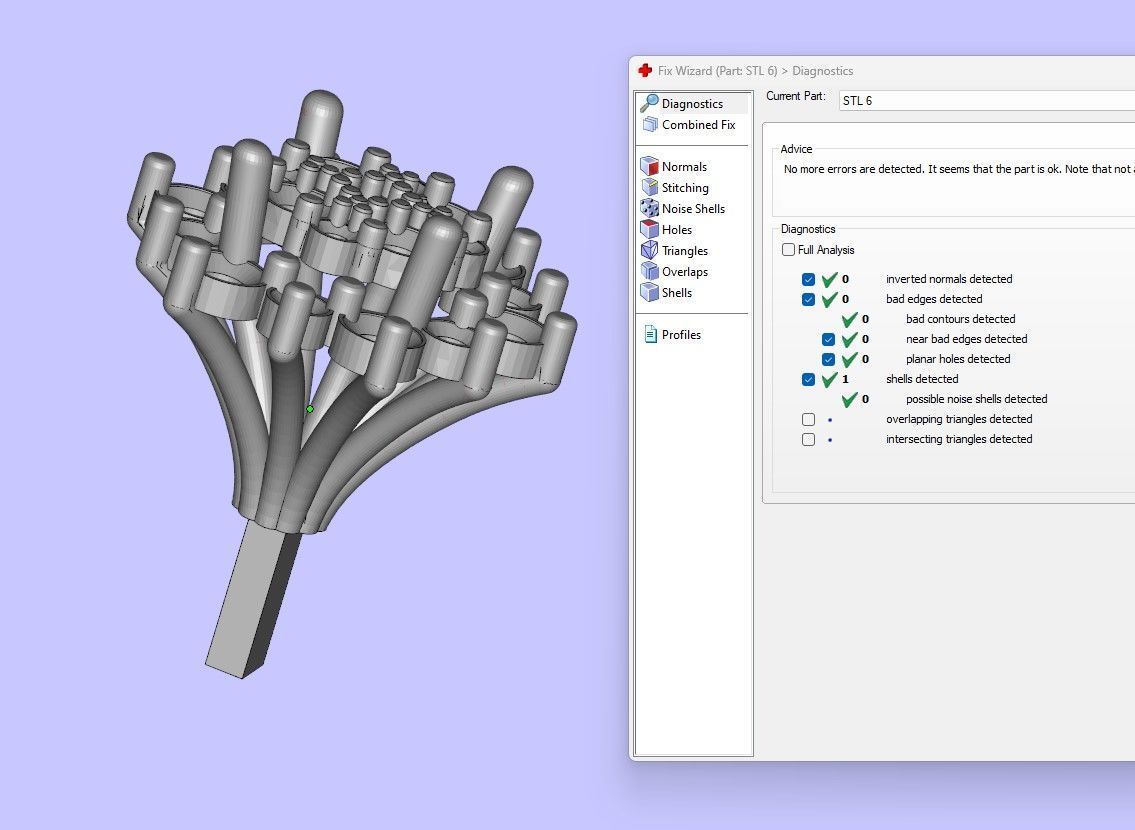Screen dimensions: 1135x830
Task: Uncheck near bad edges detected checkbox
Action: click(828, 339)
